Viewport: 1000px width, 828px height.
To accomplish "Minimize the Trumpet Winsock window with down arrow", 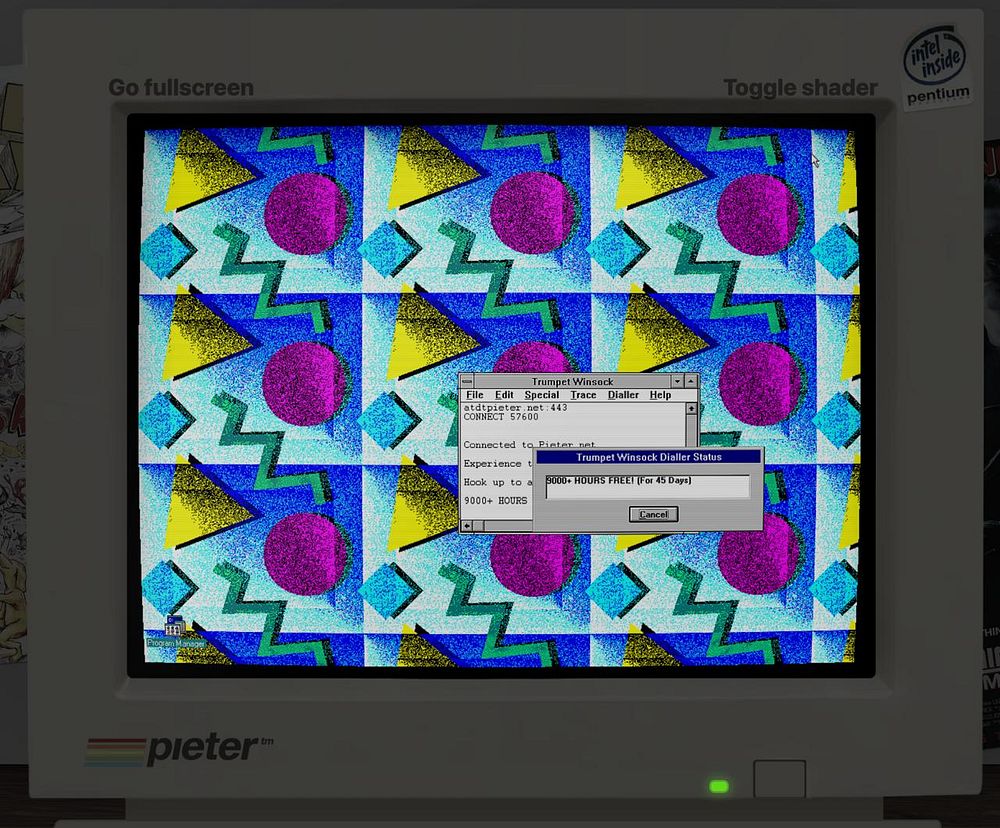I will (x=677, y=381).
